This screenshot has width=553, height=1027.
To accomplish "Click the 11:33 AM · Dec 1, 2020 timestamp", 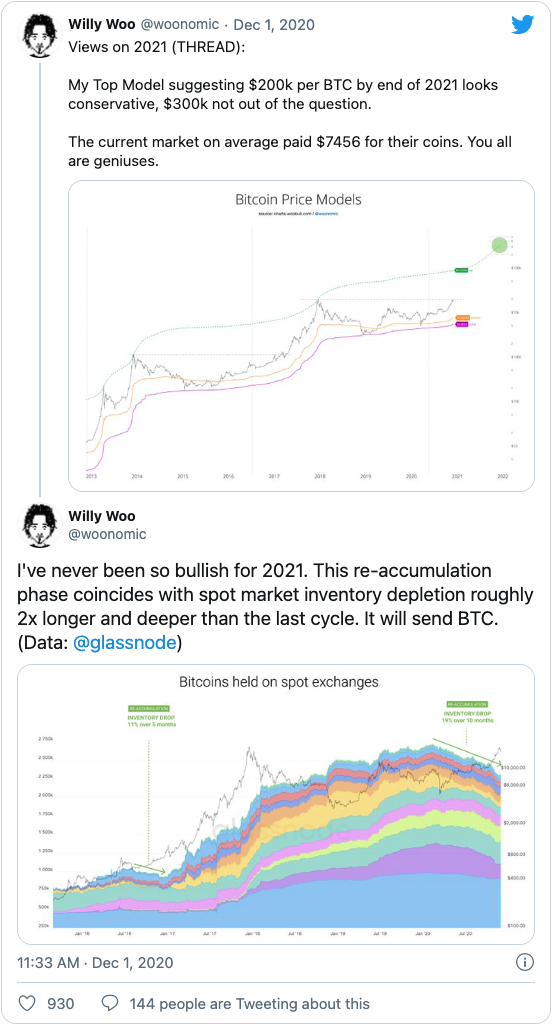I will (x=96, y=962).
